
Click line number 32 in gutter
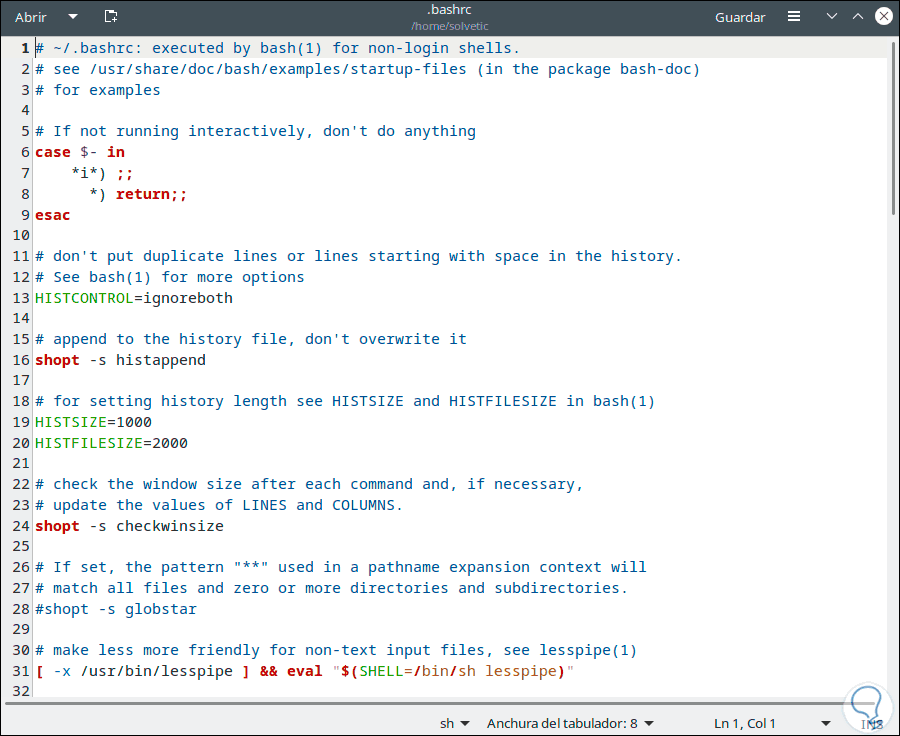[x=21, y=691]
